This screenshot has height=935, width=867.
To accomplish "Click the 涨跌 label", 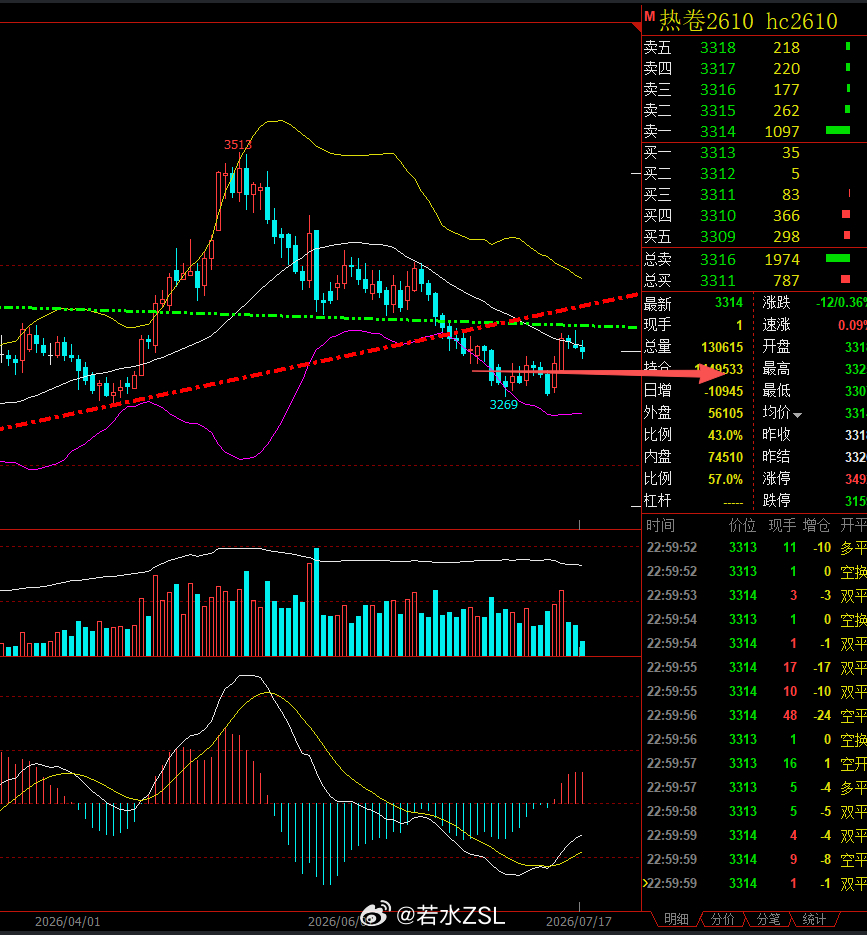I will tap(776, 303).
